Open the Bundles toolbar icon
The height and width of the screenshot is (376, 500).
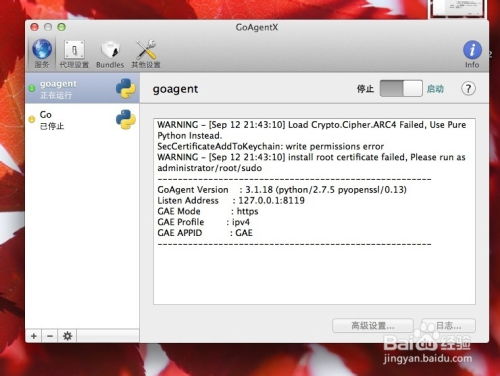coord(110,54)
